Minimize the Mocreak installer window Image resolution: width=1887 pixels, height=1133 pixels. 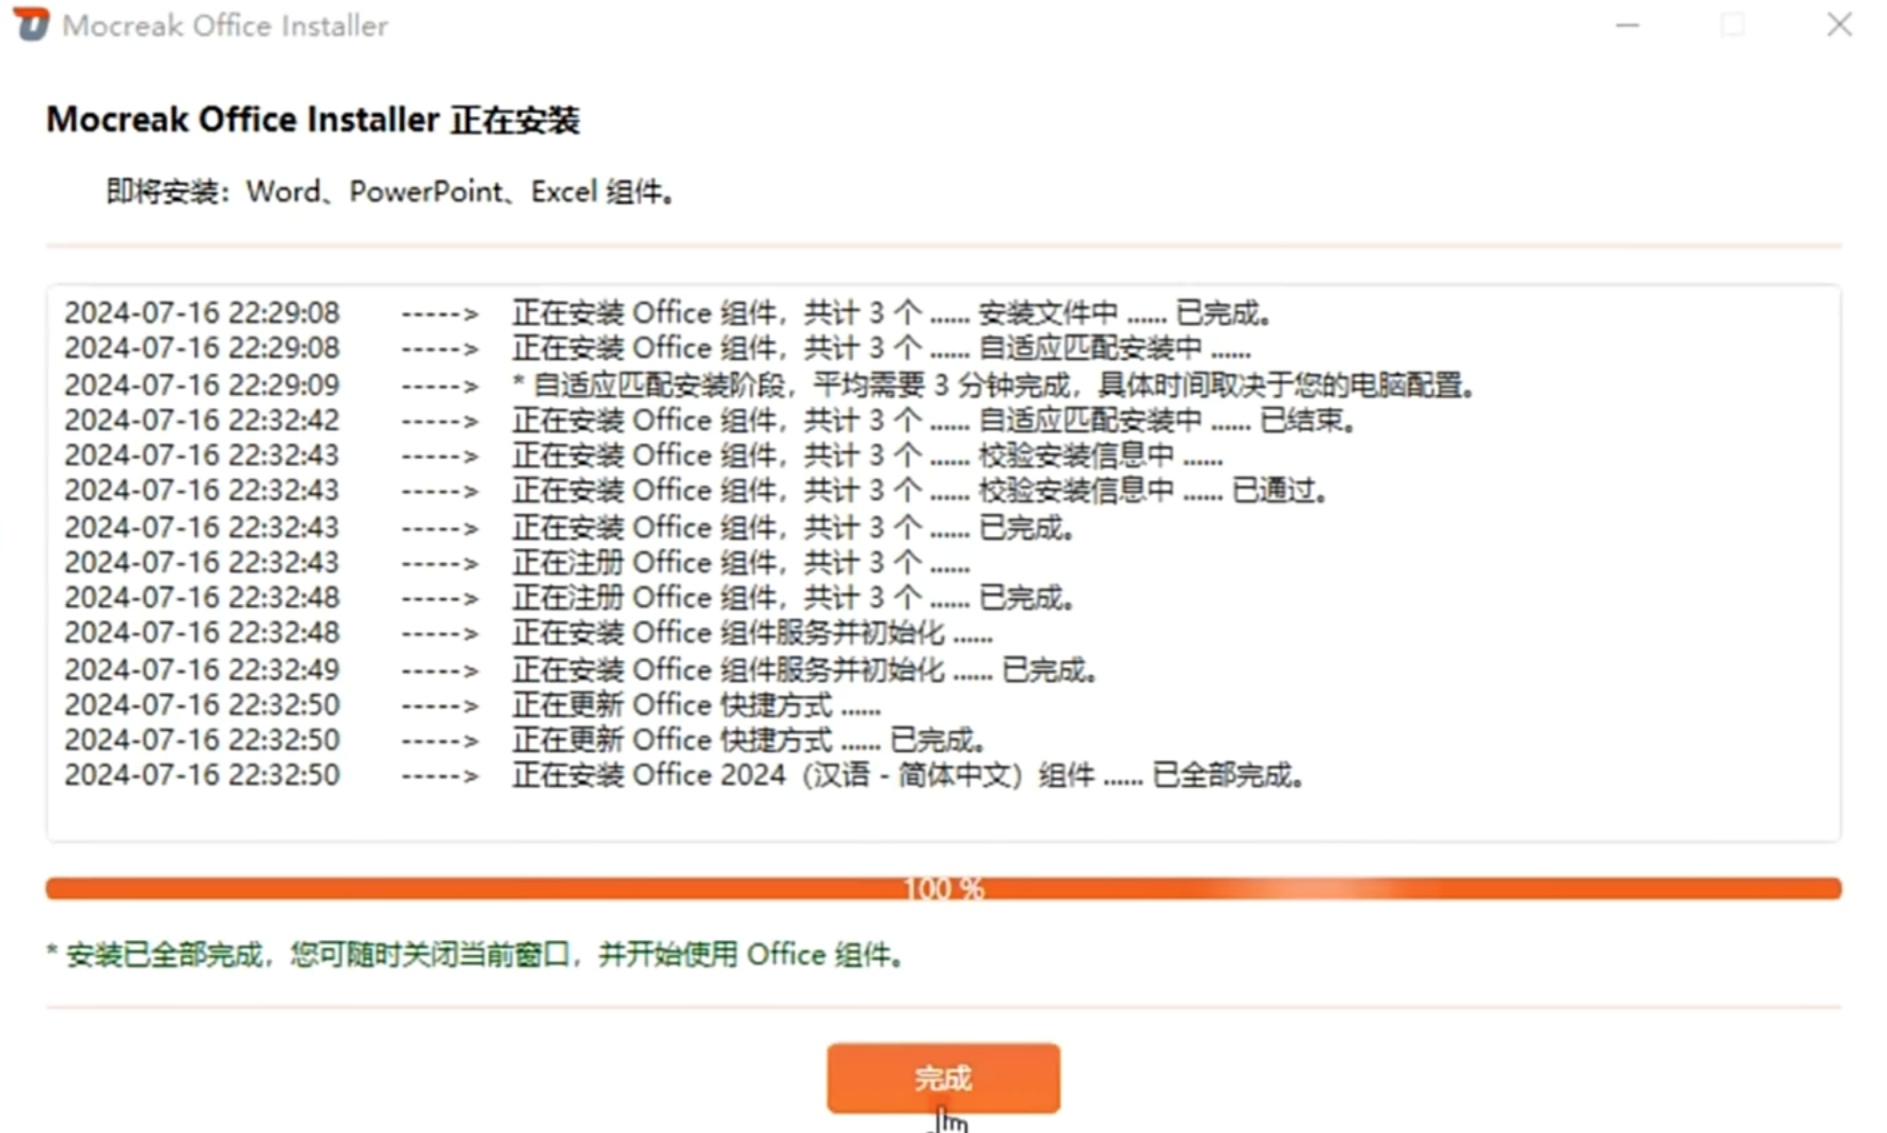point(1626,25)
